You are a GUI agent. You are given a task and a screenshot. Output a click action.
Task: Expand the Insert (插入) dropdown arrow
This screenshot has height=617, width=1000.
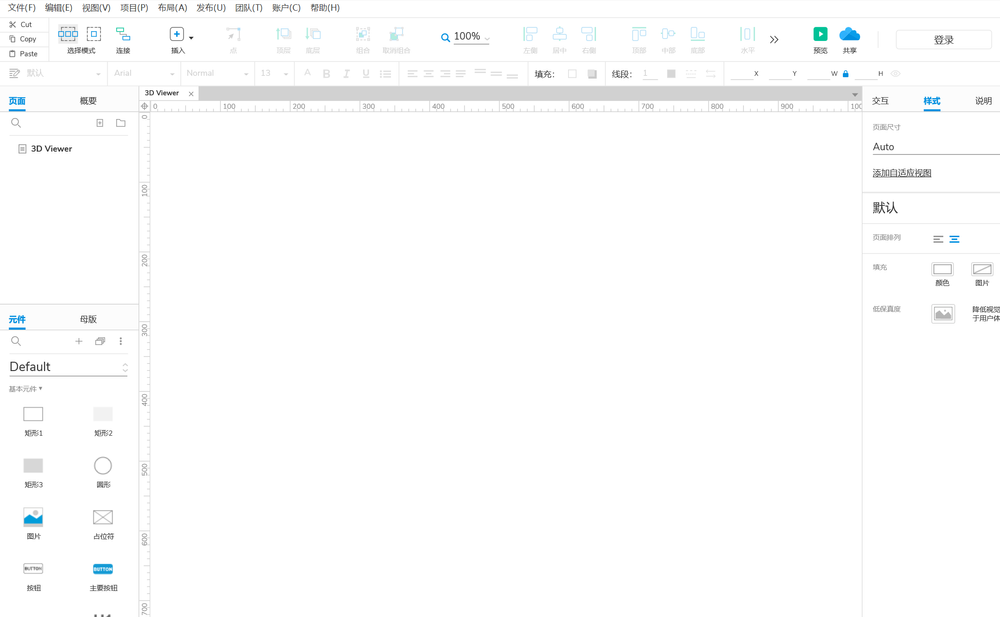(191, 38)
